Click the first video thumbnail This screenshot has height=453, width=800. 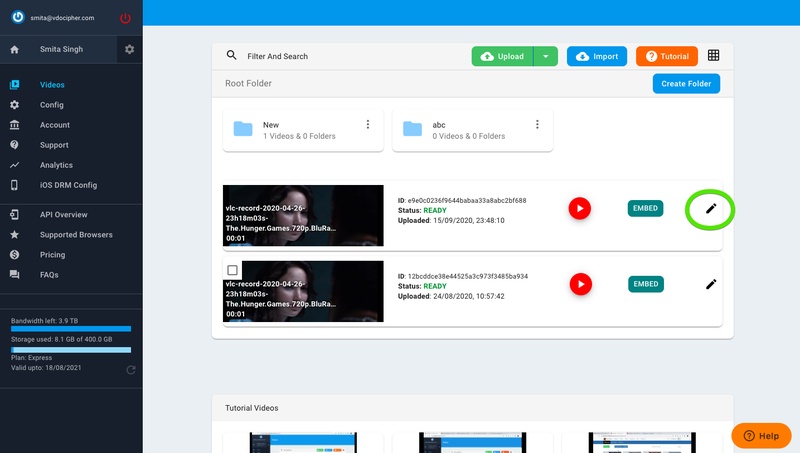click(303, 215)
